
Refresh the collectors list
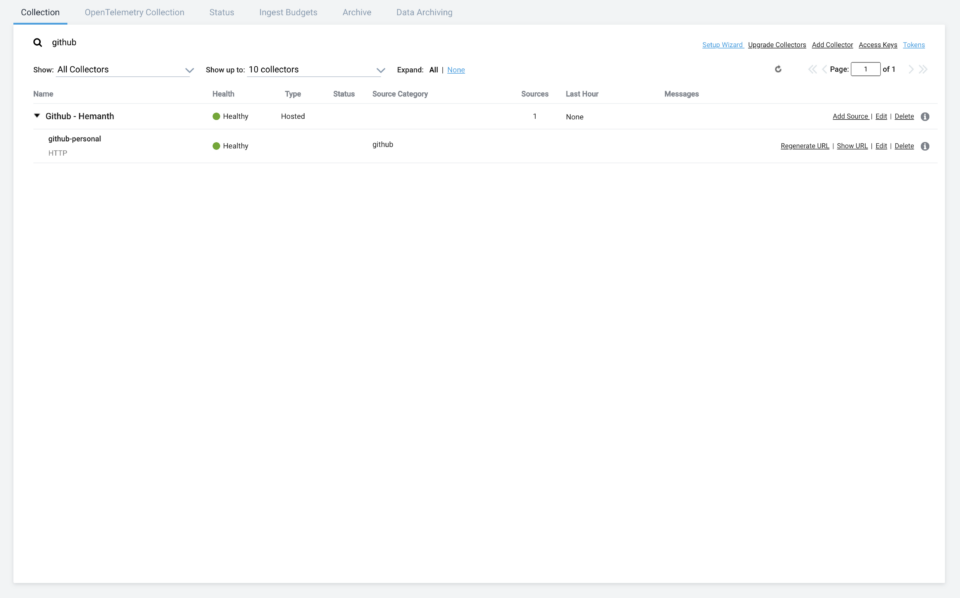click(778, 69)
